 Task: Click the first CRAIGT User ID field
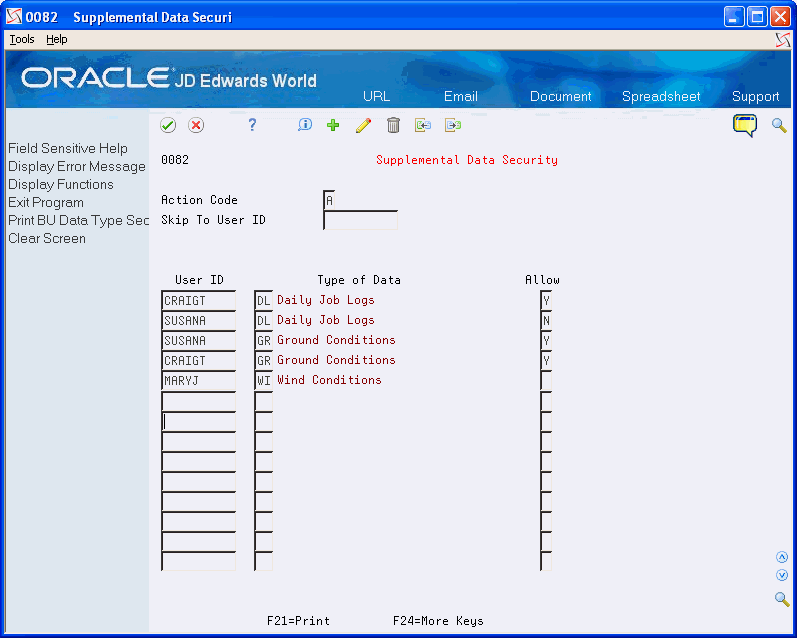pyautogui.click(x=199, y=300)
